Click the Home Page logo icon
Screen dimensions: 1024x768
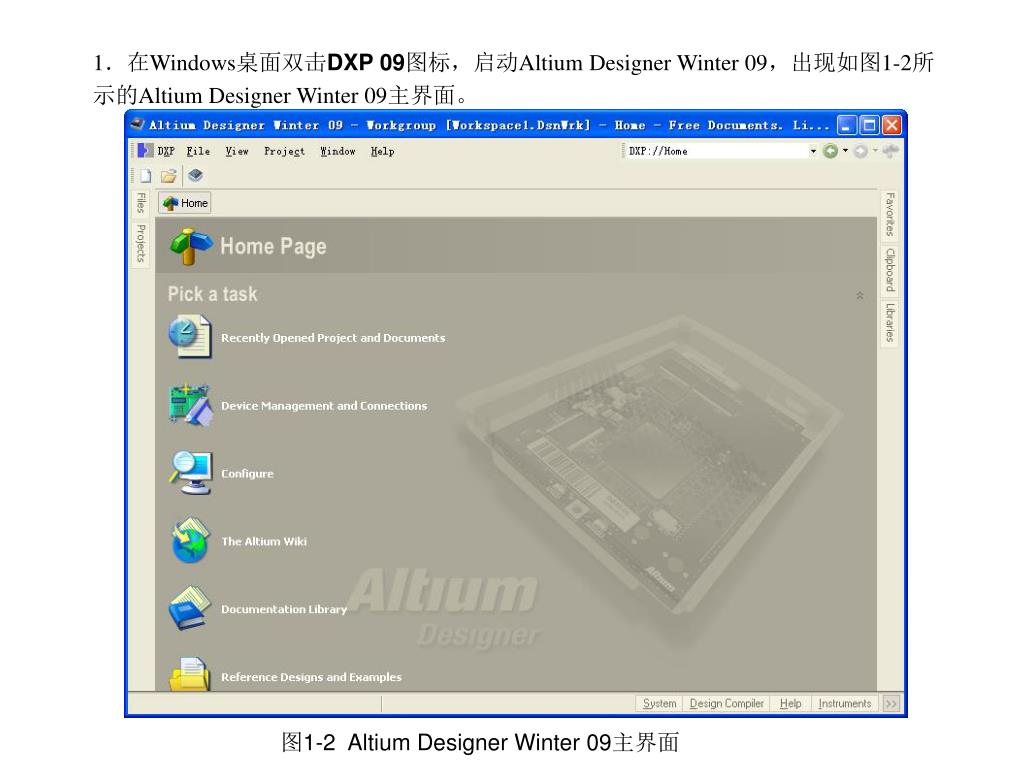[191, 246]
